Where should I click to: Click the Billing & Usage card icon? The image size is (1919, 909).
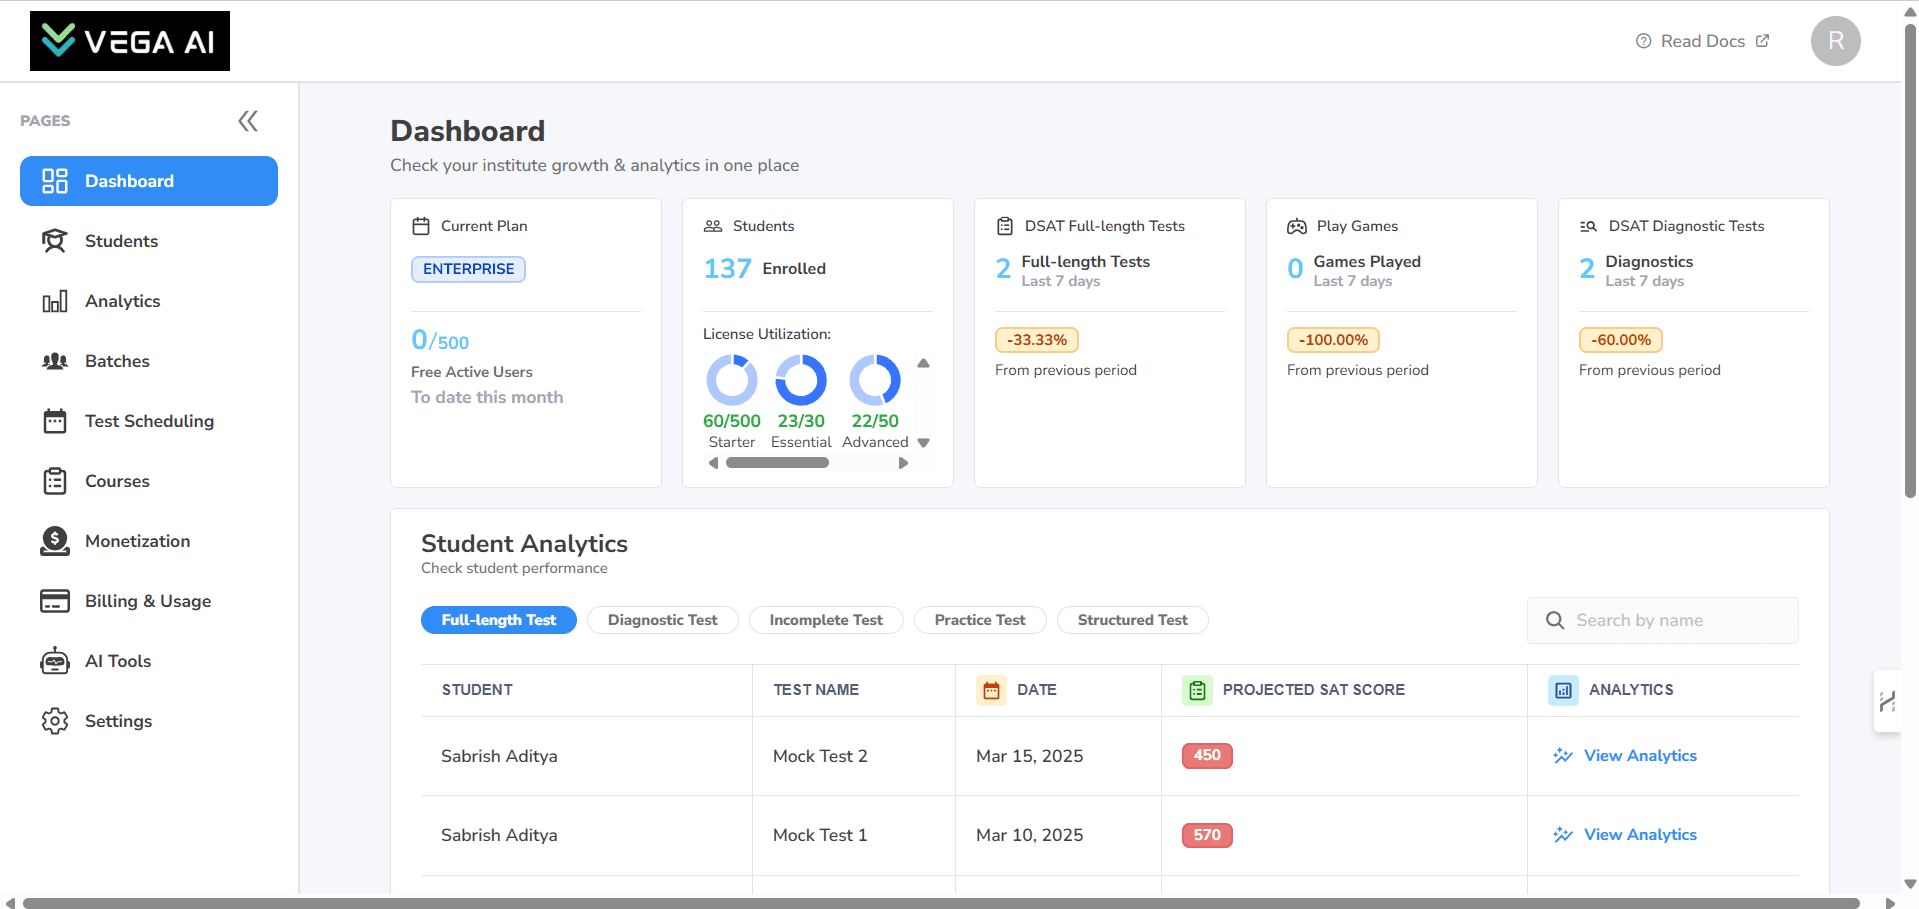[x=55, y=601]
